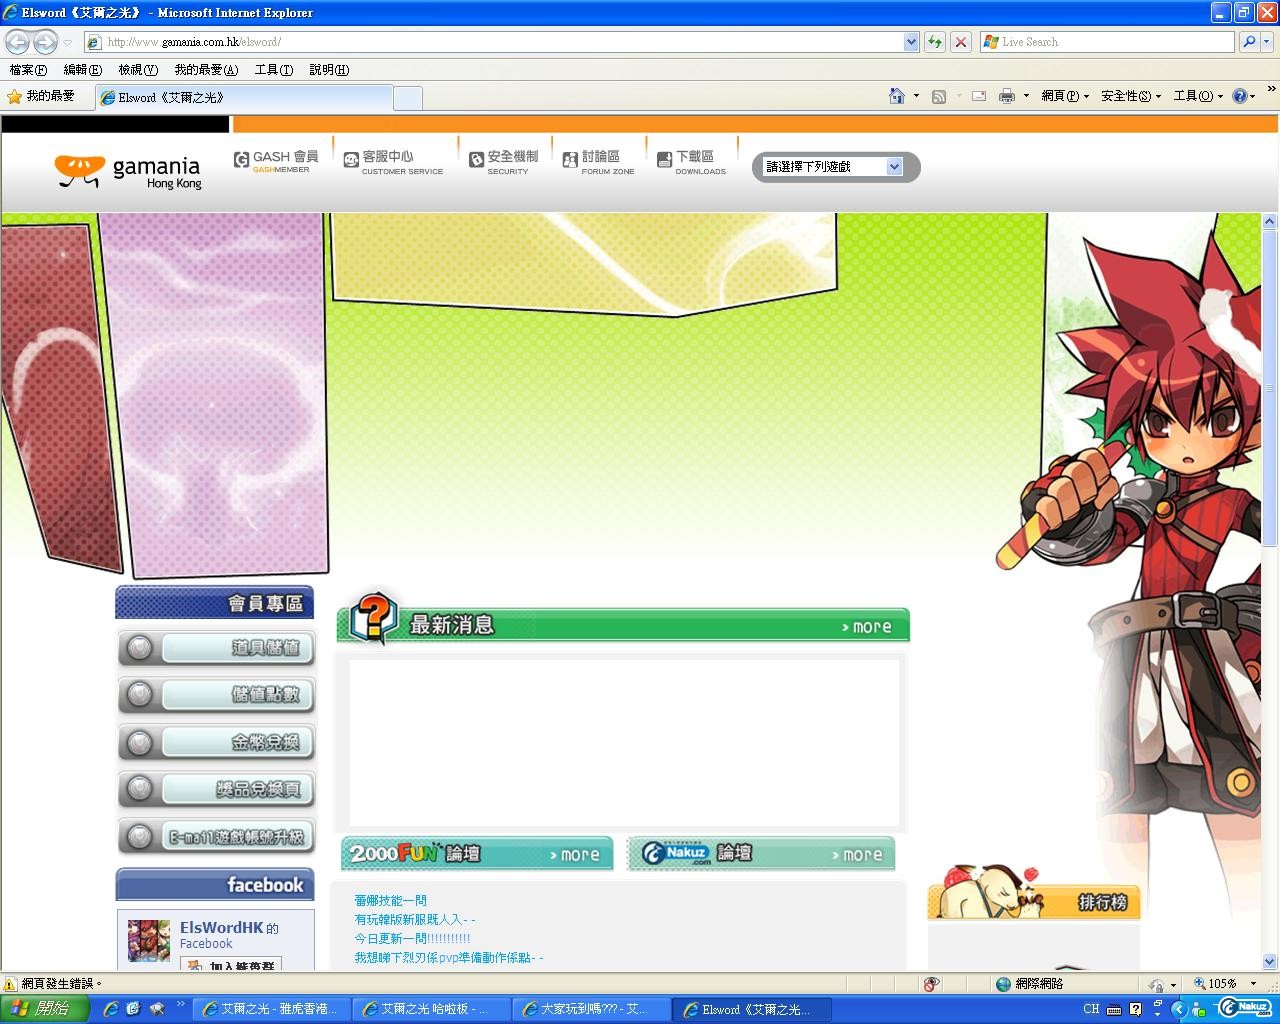The width and height of the screenshot is (1280, 1024).
Task: Click more on 2000FUN 論壇 banner
Action: (x=575, y=855)
